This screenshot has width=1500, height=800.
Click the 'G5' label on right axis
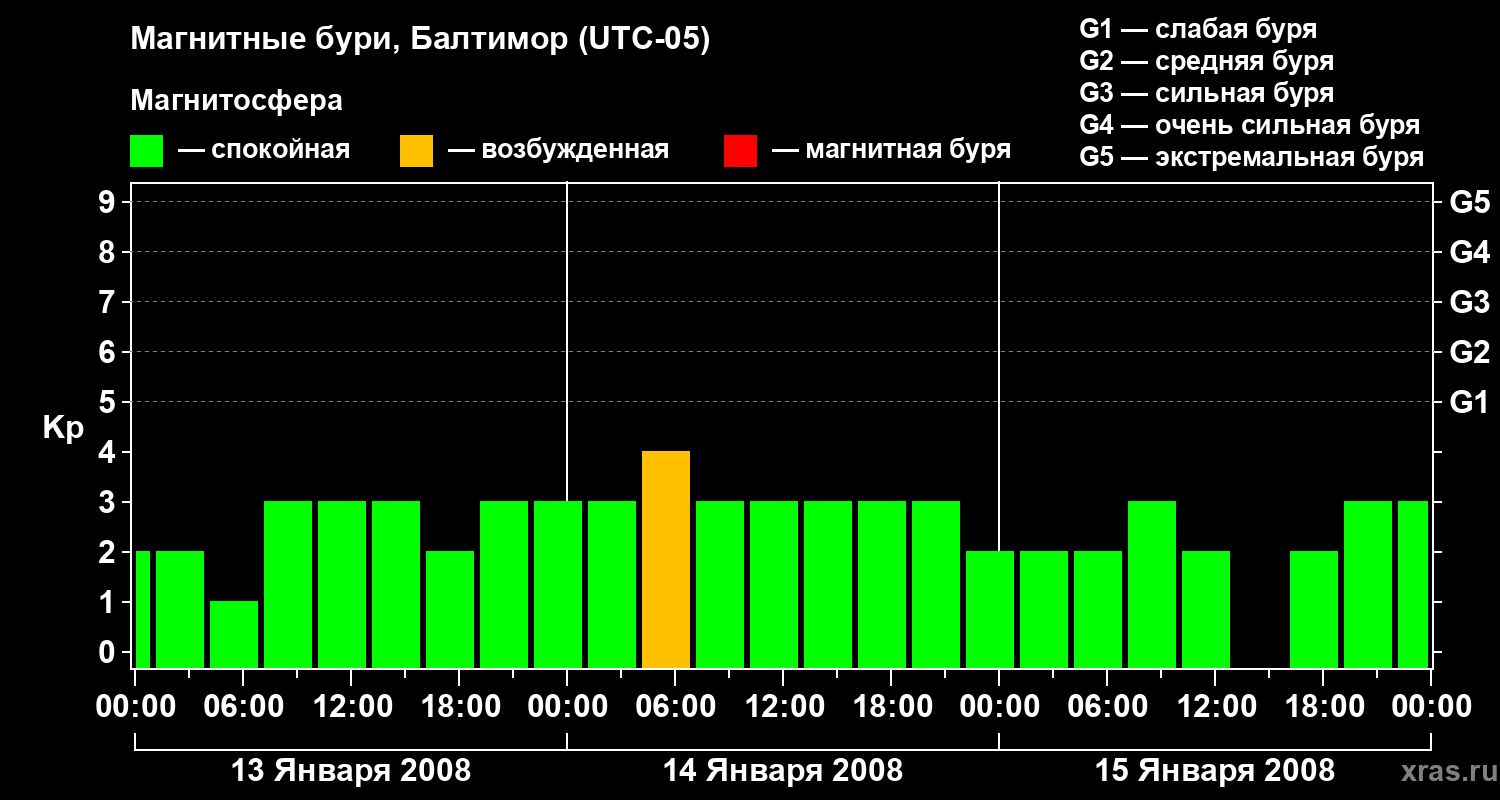coord(1470,202)
